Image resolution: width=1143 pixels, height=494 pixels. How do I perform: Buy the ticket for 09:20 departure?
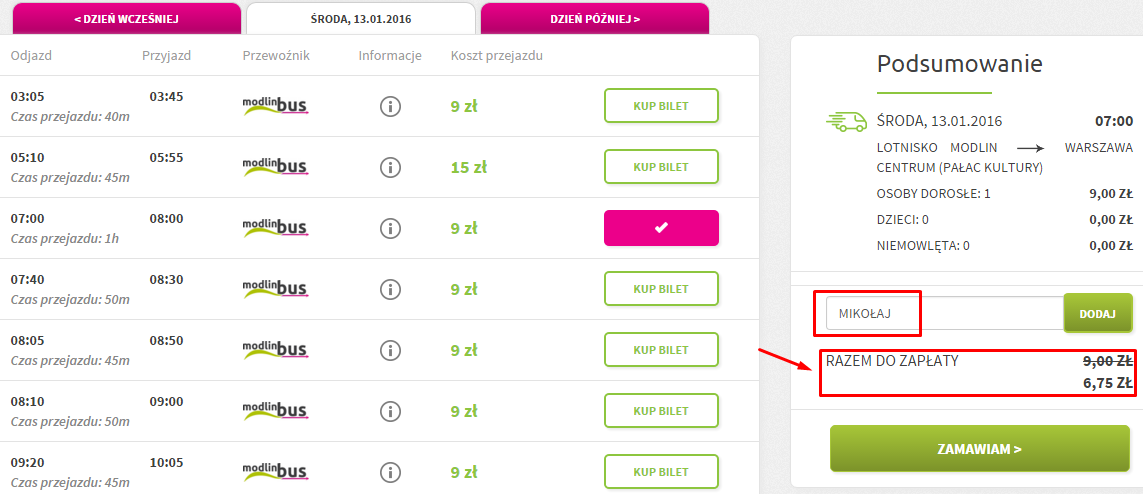661,471
